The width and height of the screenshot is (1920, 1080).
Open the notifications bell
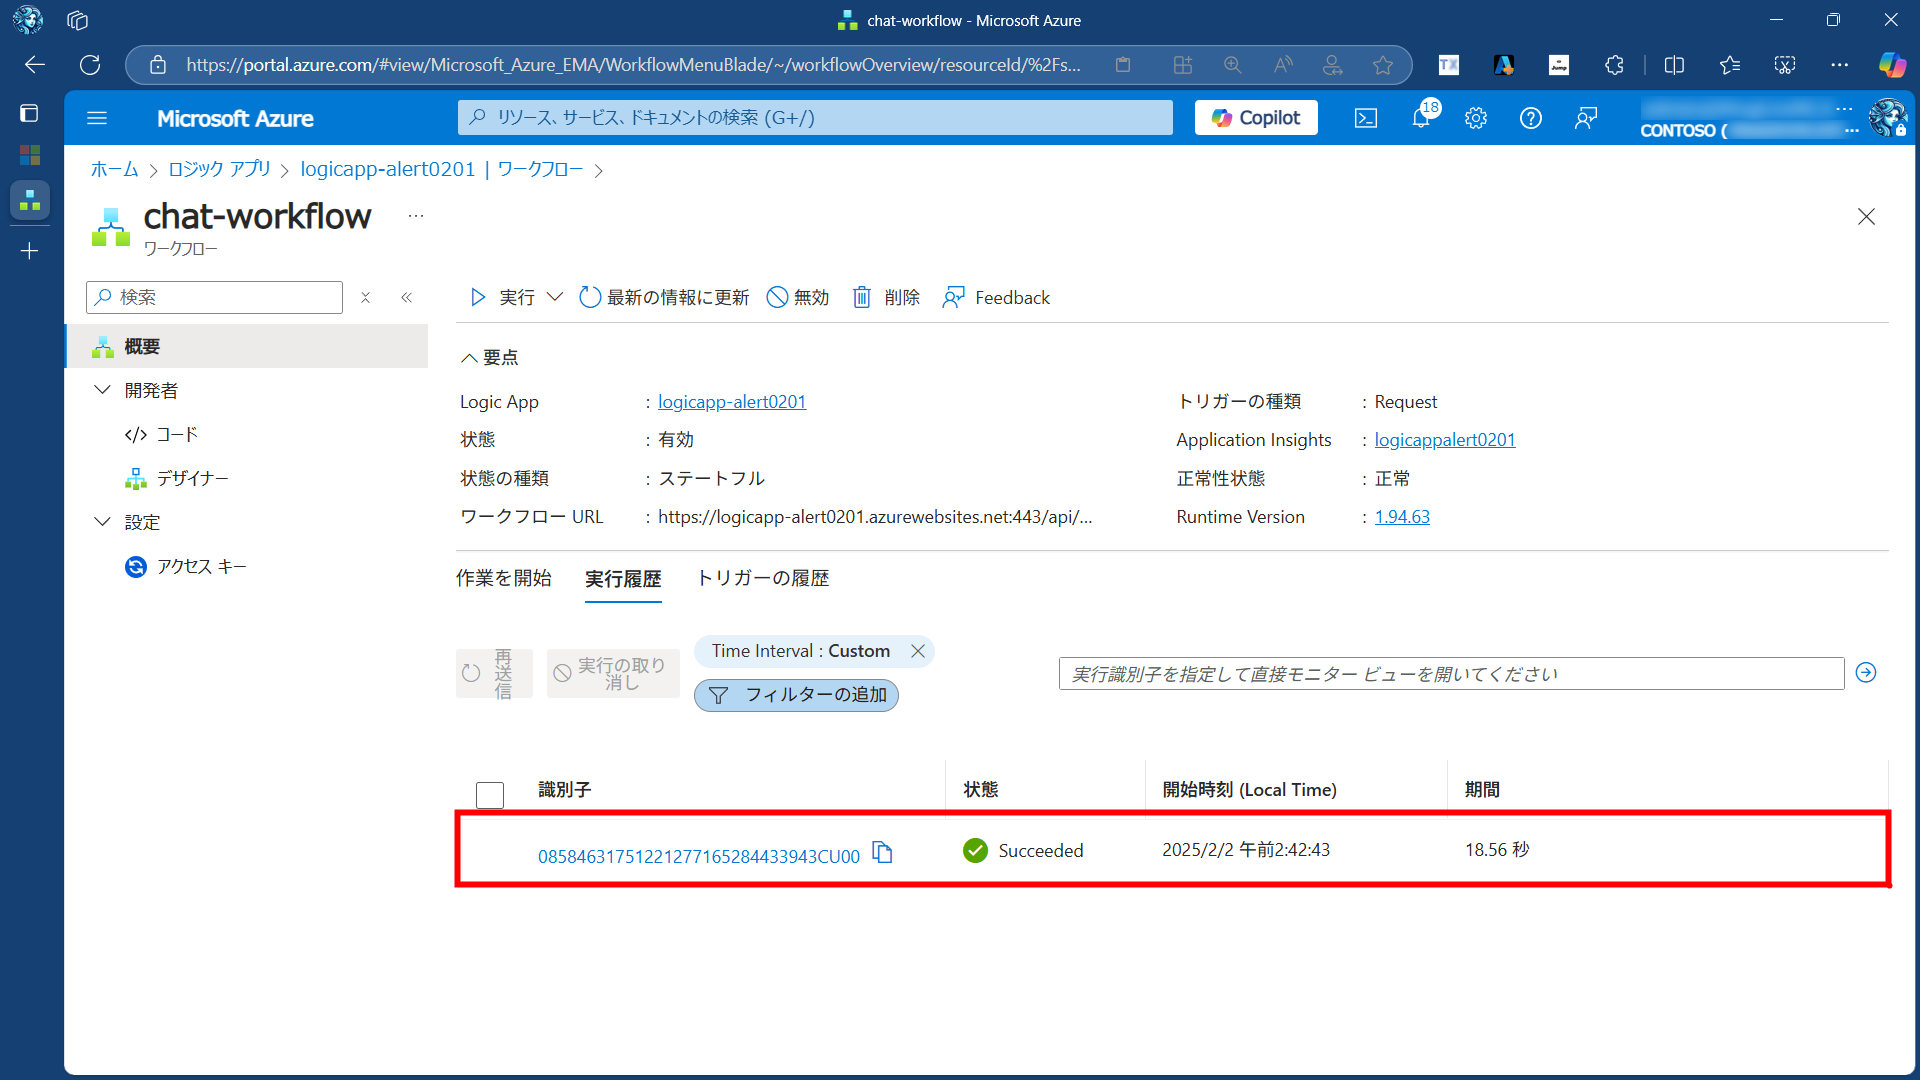click(1421, 118)
